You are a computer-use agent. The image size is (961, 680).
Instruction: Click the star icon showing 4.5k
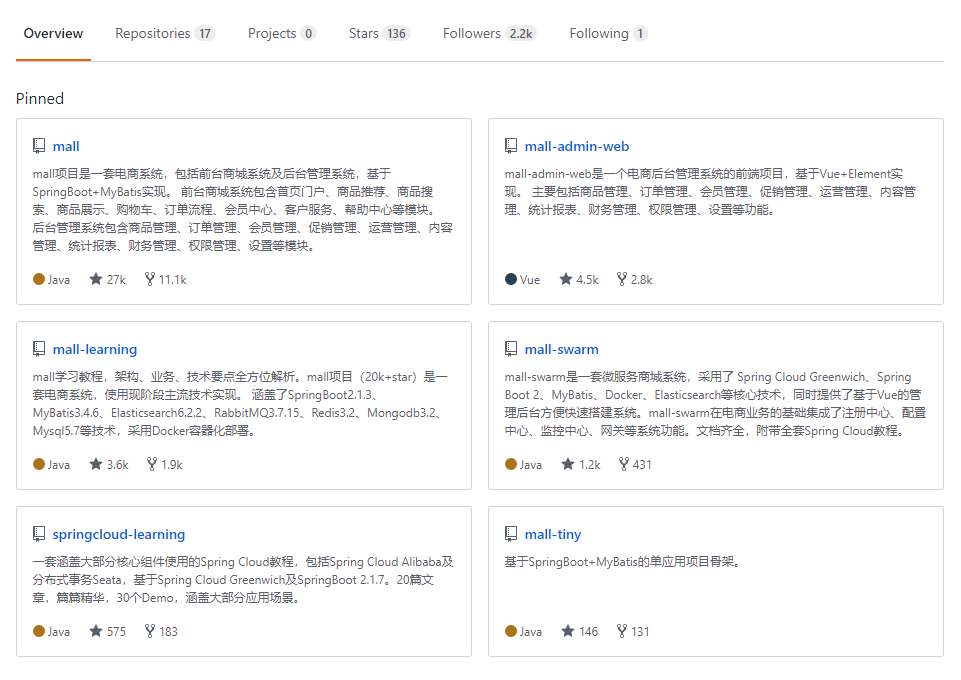point(566,279)
